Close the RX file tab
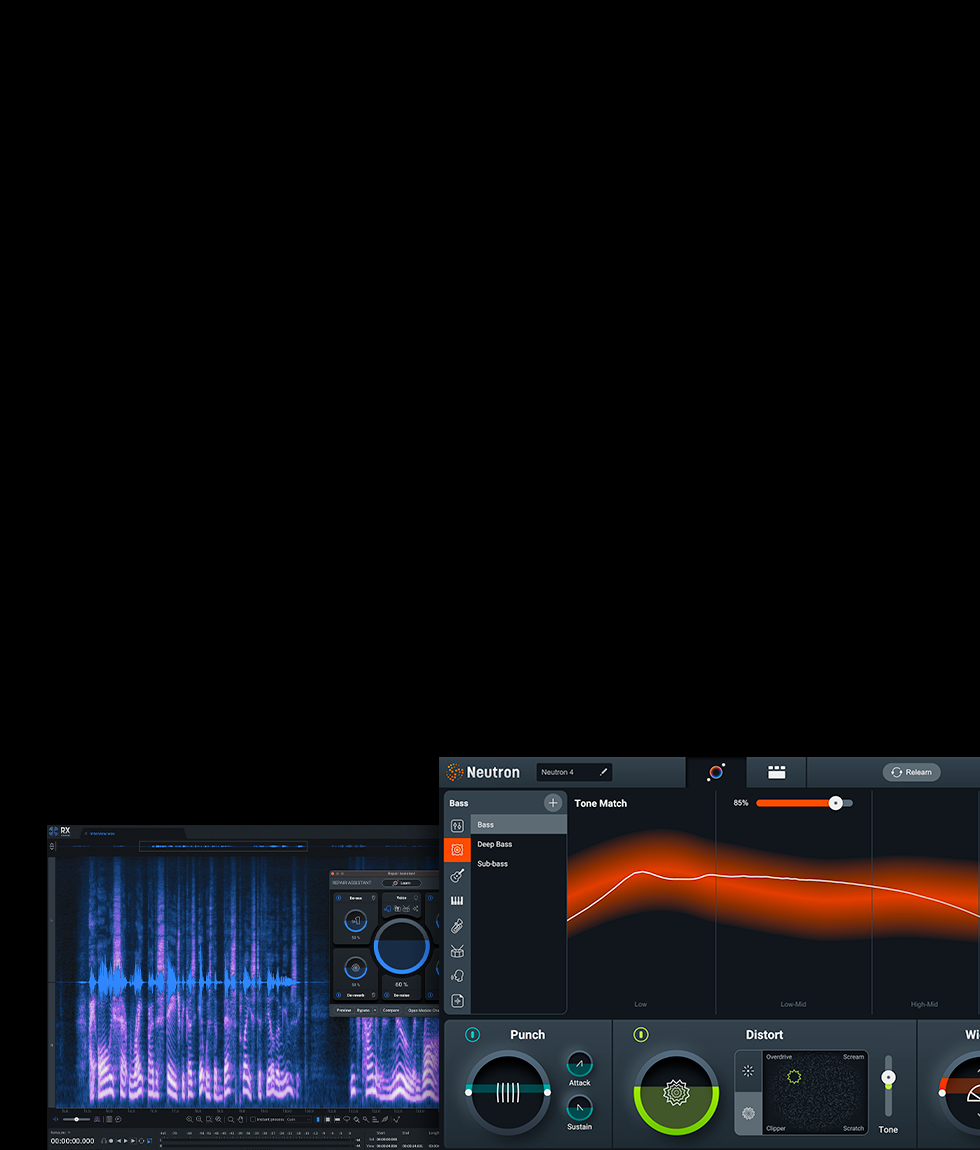The width and height of the screenshot is (980, 1150). (86, 833)
